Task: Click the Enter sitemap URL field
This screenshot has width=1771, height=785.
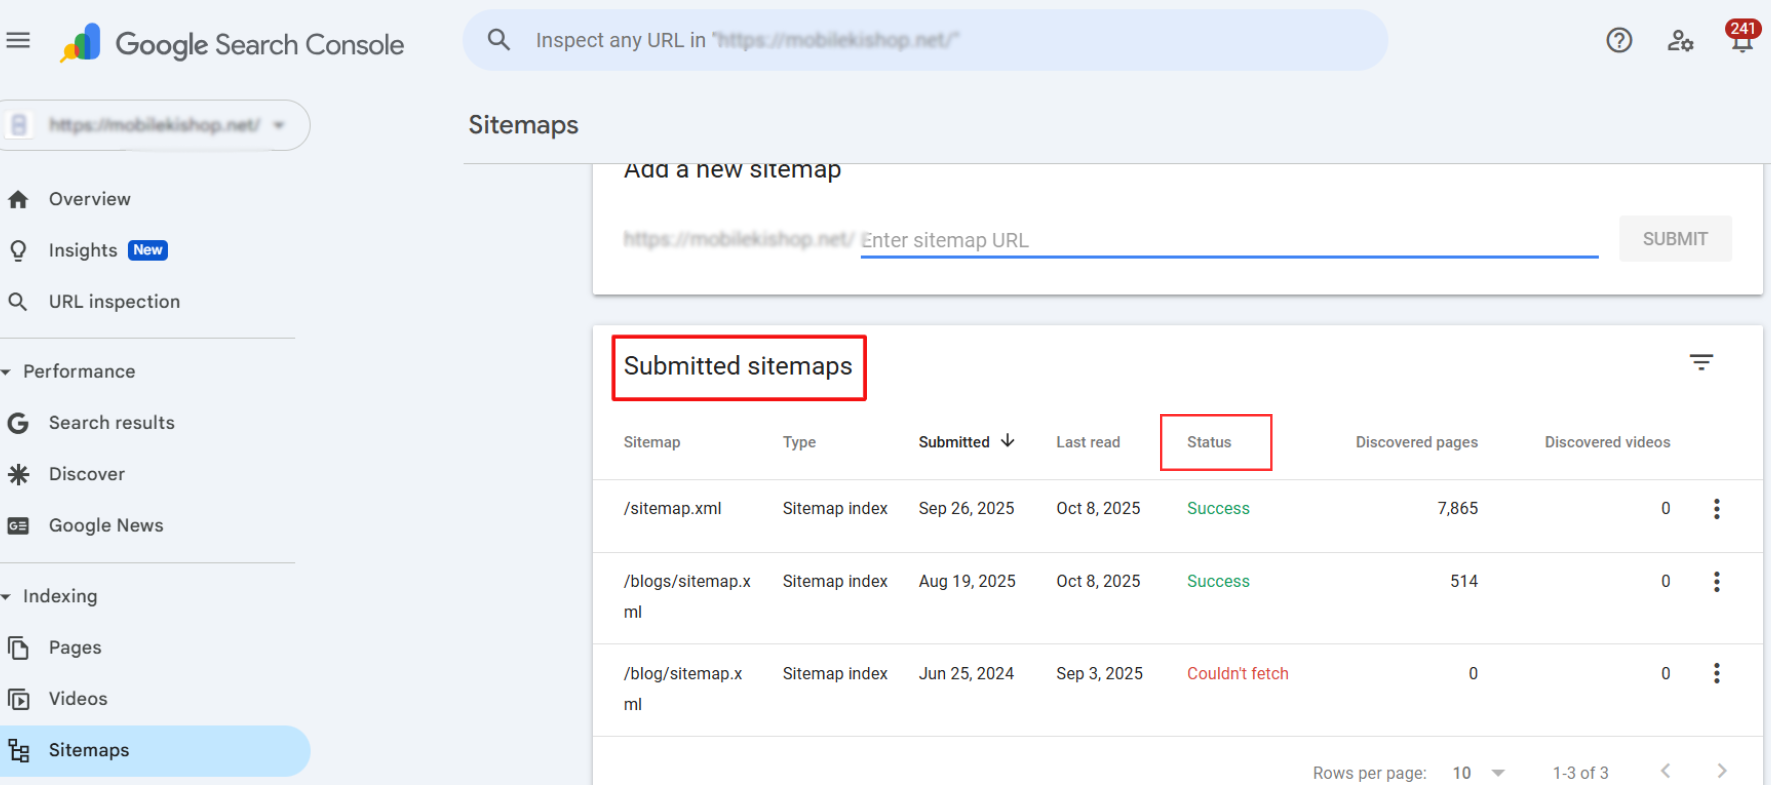Action: [1229, 240]
